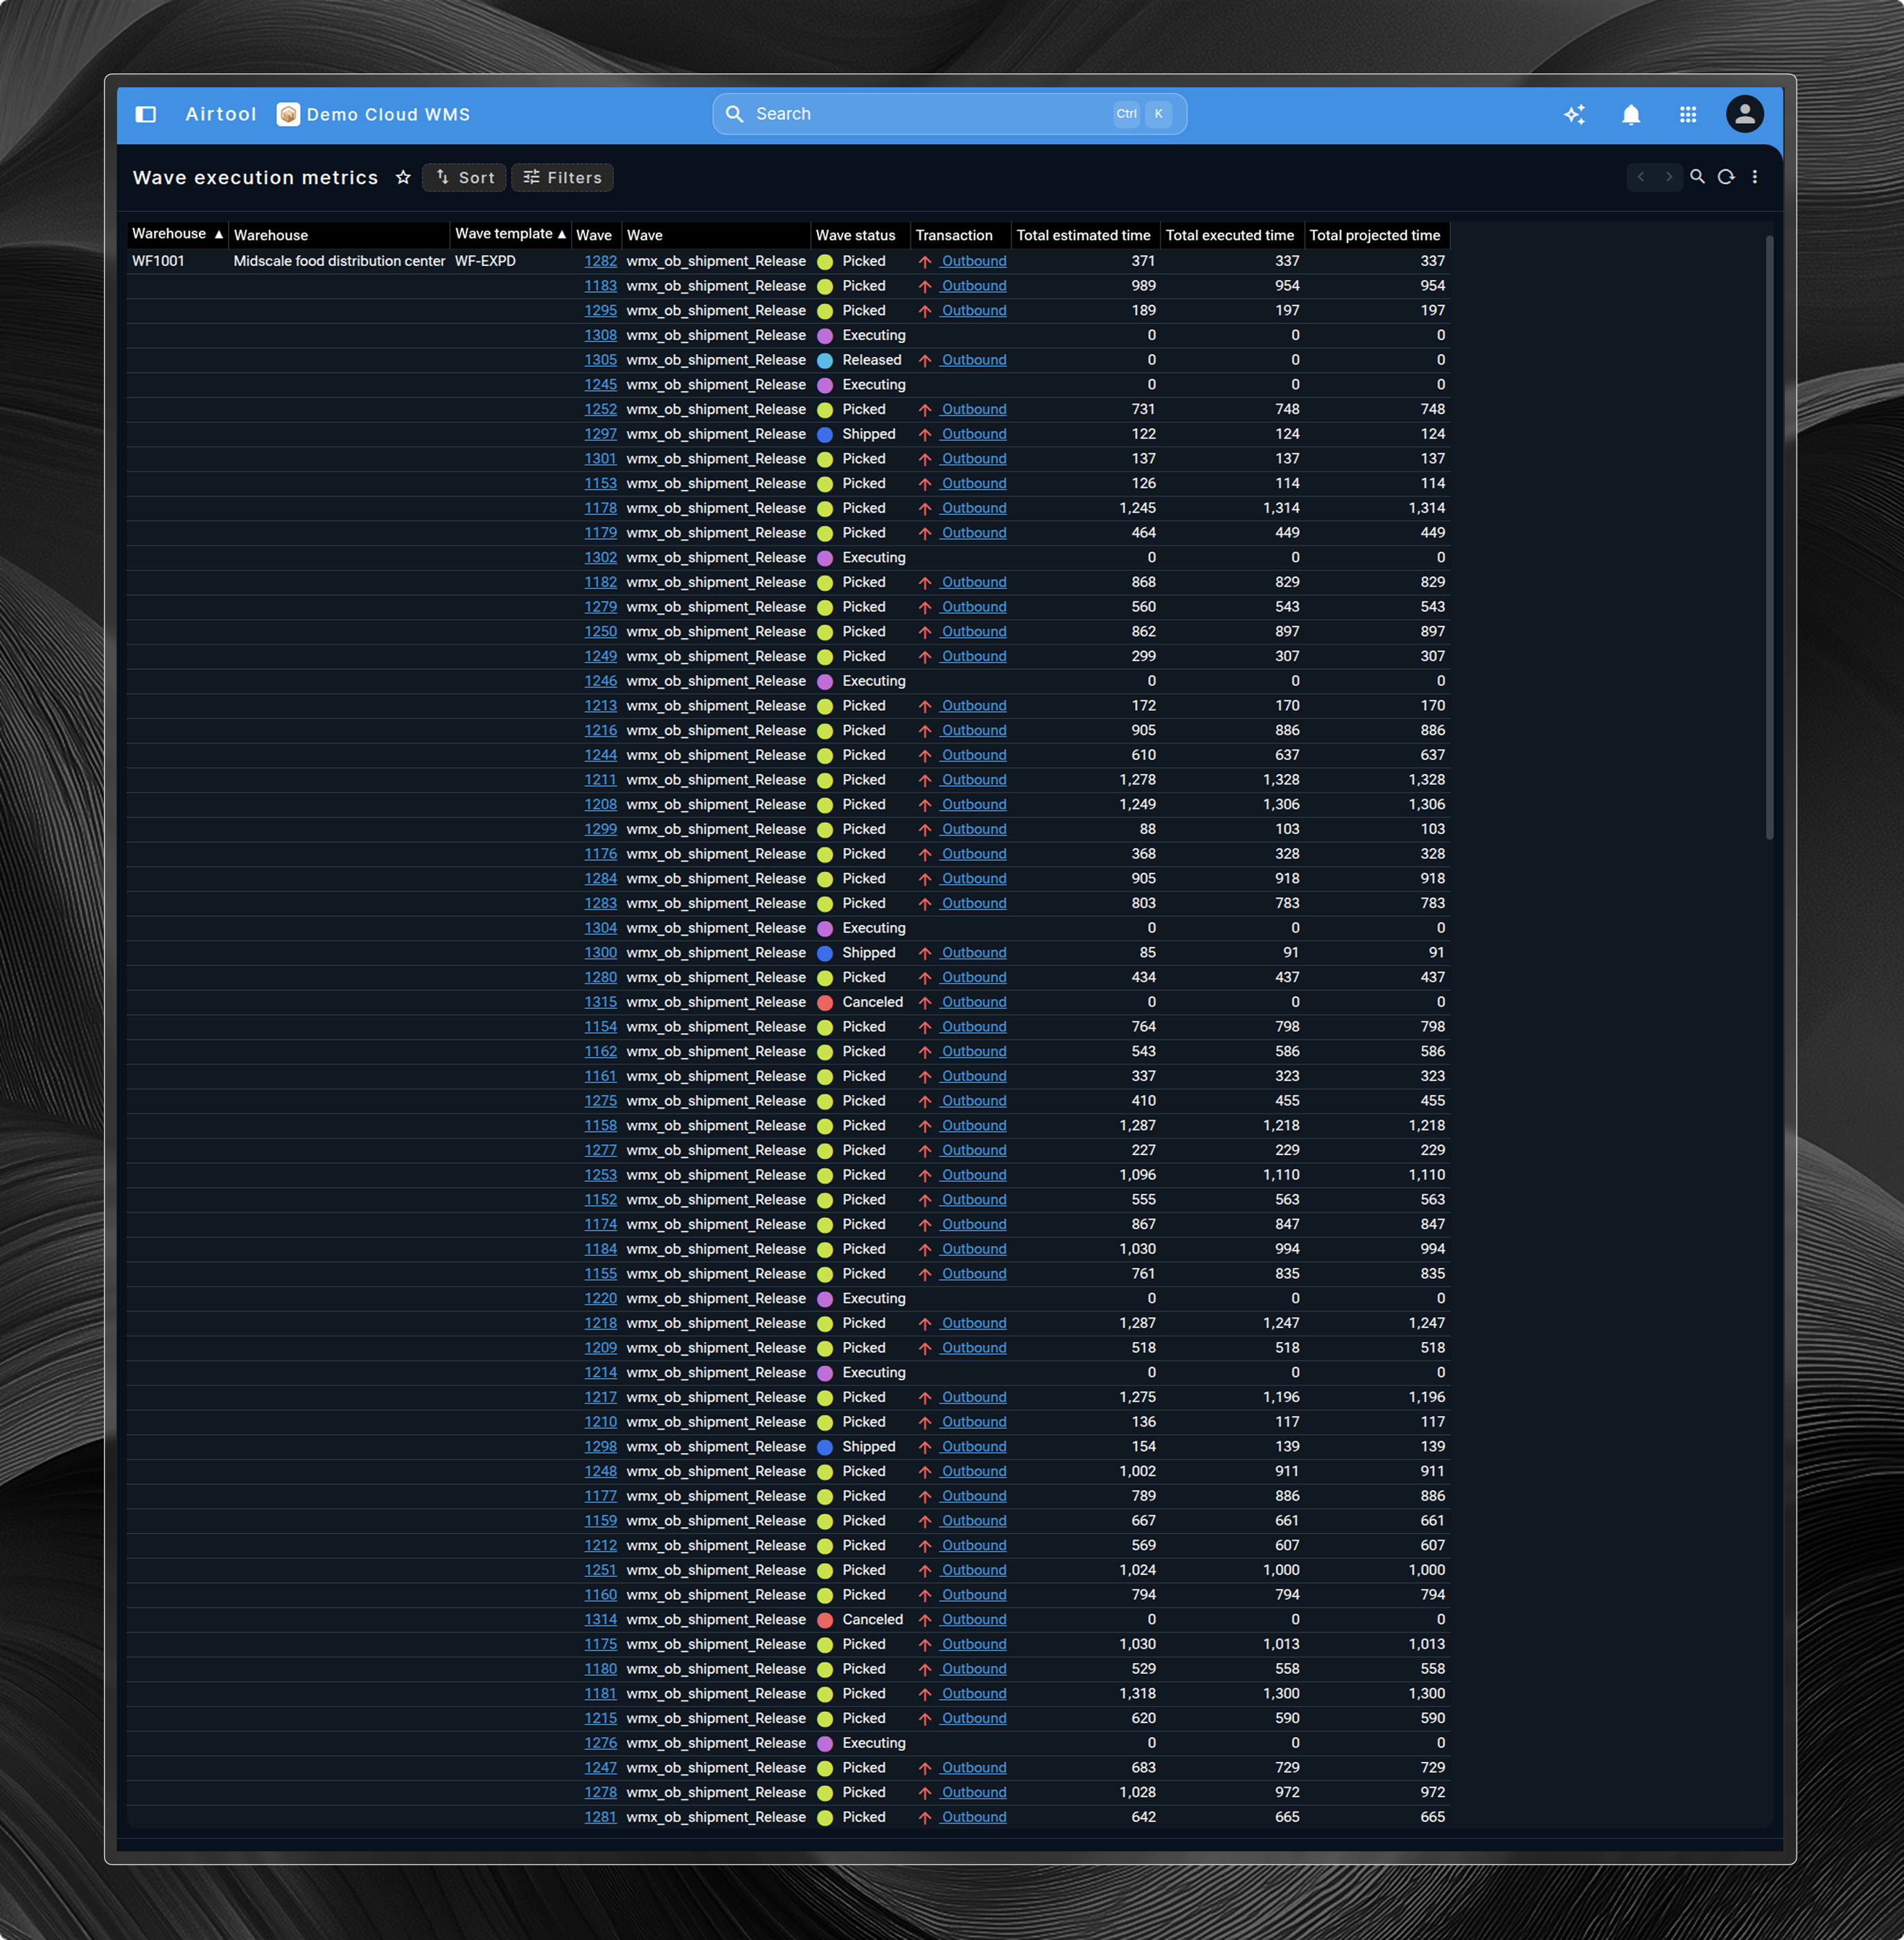
Task: Go to the previous page arrow
Action: (x=1641, y=177)
